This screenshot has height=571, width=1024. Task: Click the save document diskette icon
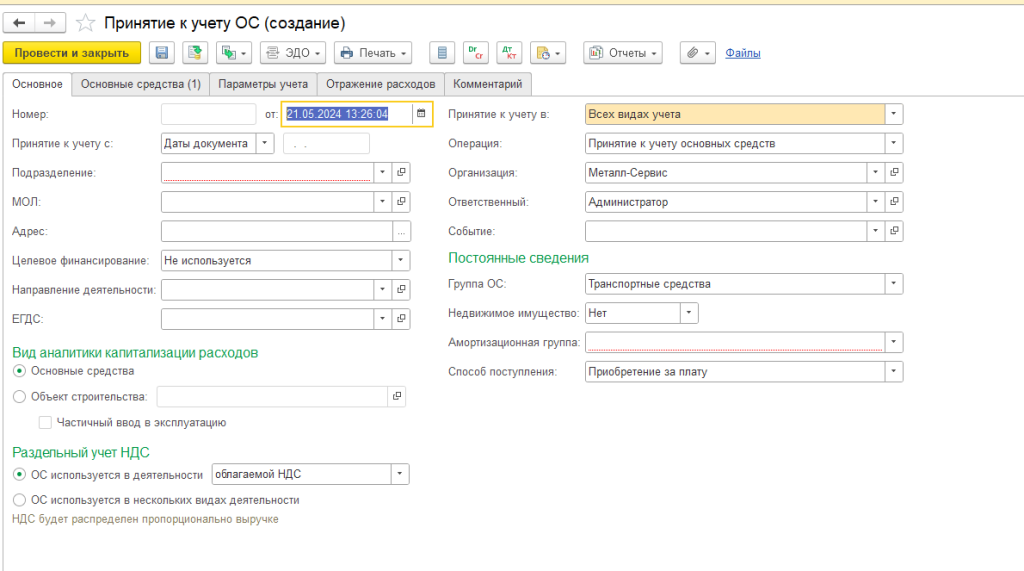pos(162,53)
